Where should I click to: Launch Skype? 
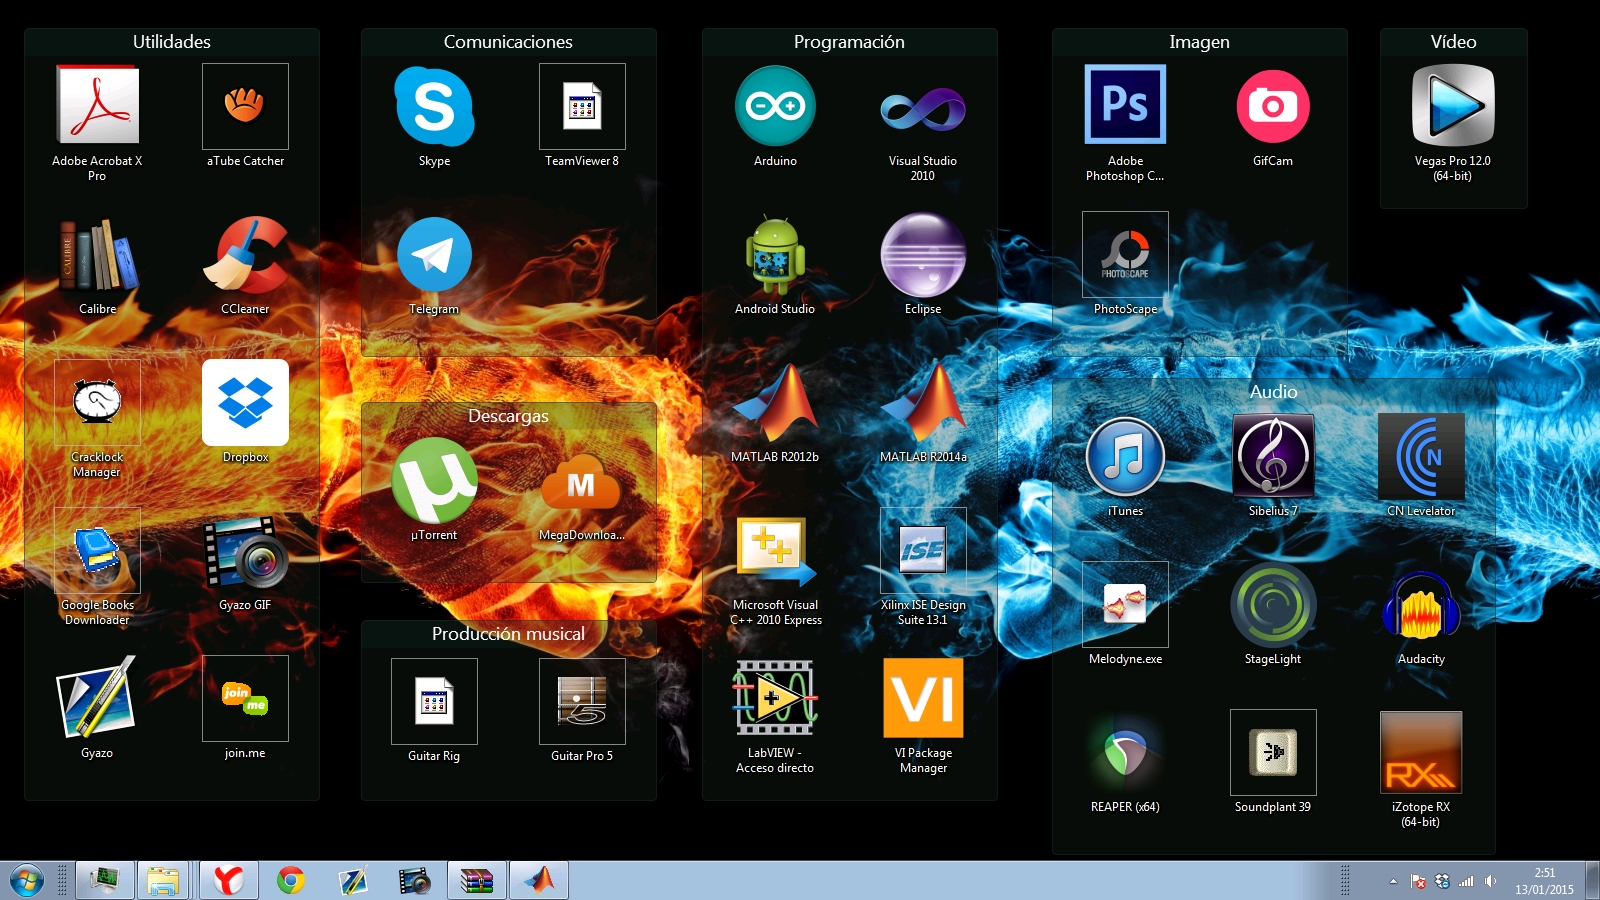click(x=434, y=106)
